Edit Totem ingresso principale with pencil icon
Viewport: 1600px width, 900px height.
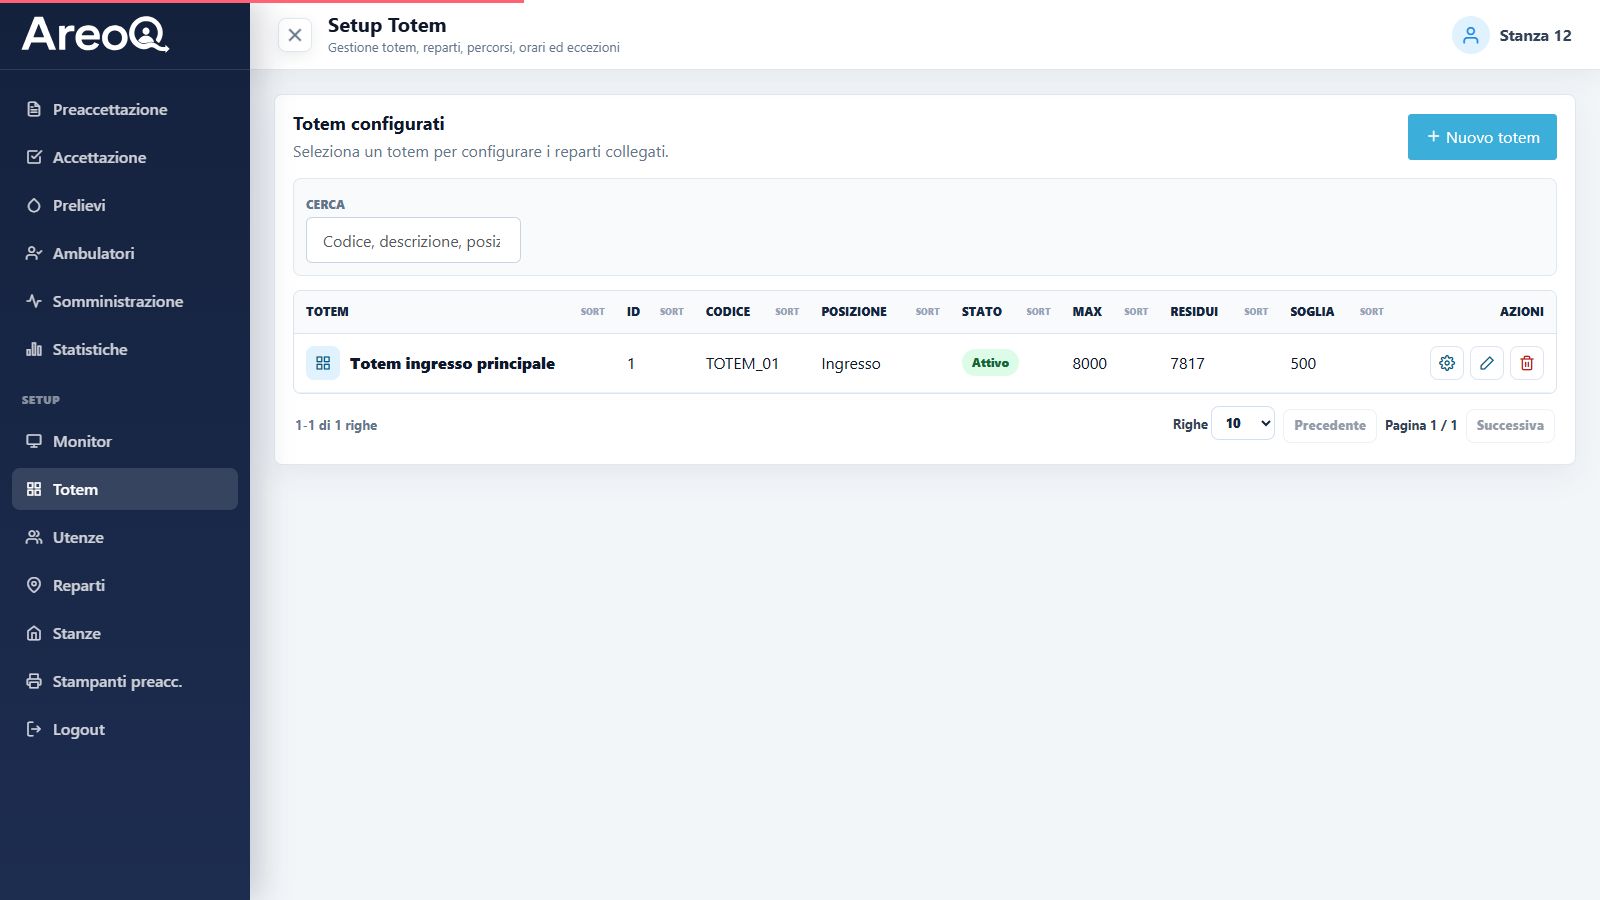tap(1487, 363)
